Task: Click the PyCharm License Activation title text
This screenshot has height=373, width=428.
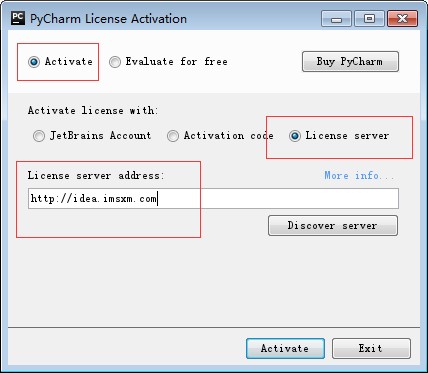Action: click(108, 19)
